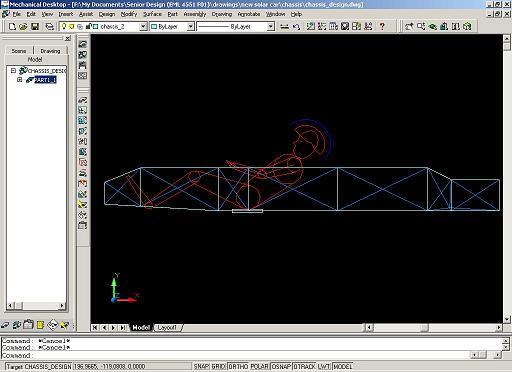Toggle SNAP mode in status bar
The width and height of the screenshot is (512, 372).
pos(201,366)
